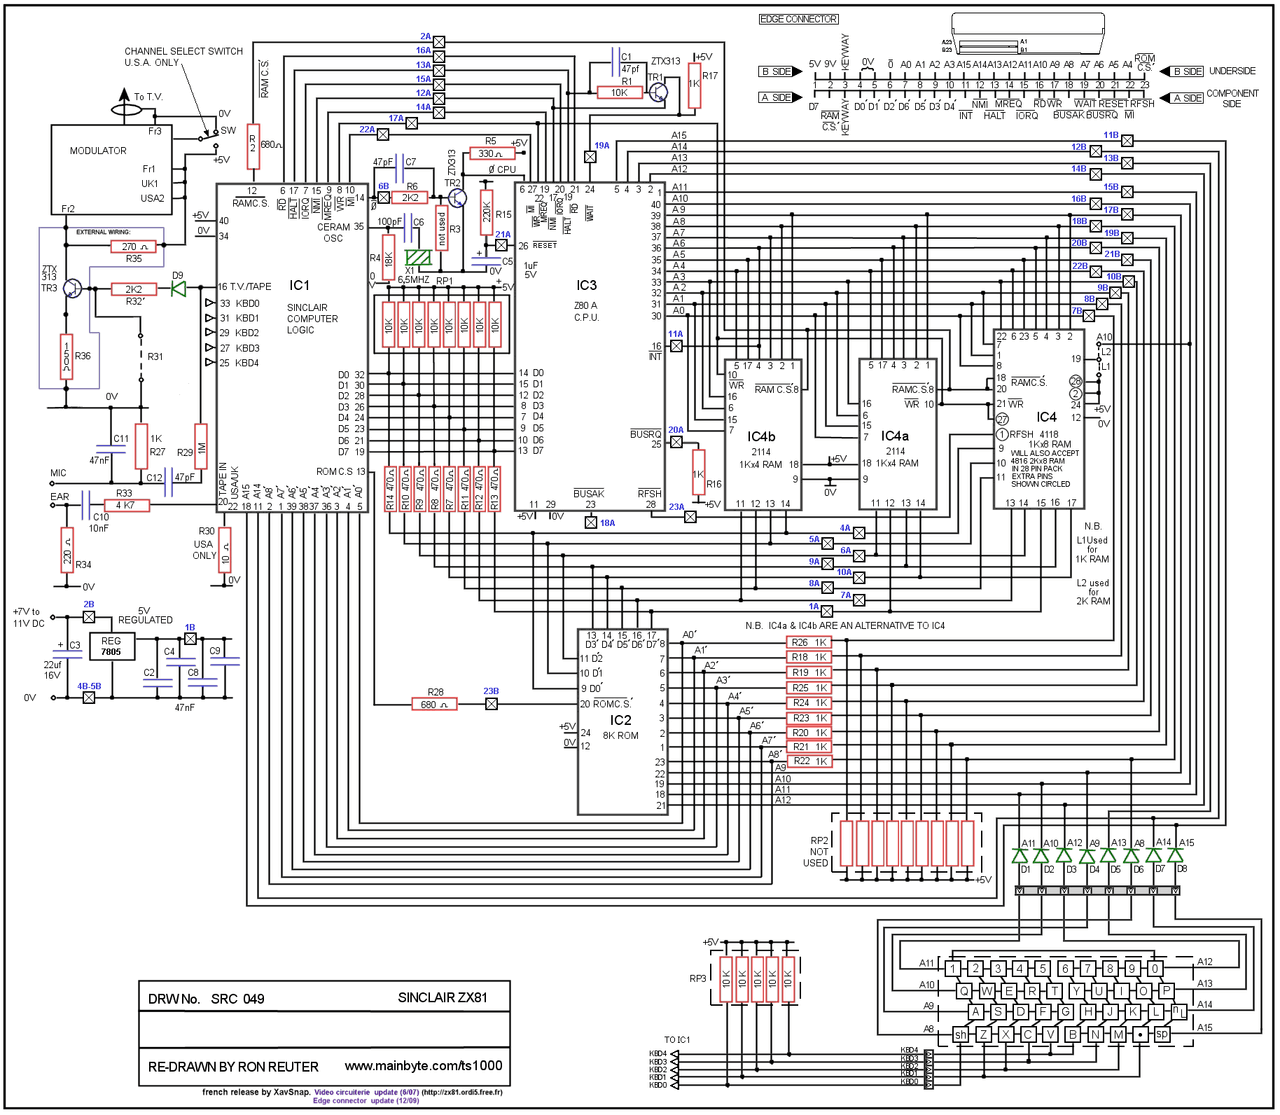Click resistor R6 2K2
Image resolution: width=1280 pixels, height=1115 pixels.
click(409, 198)
